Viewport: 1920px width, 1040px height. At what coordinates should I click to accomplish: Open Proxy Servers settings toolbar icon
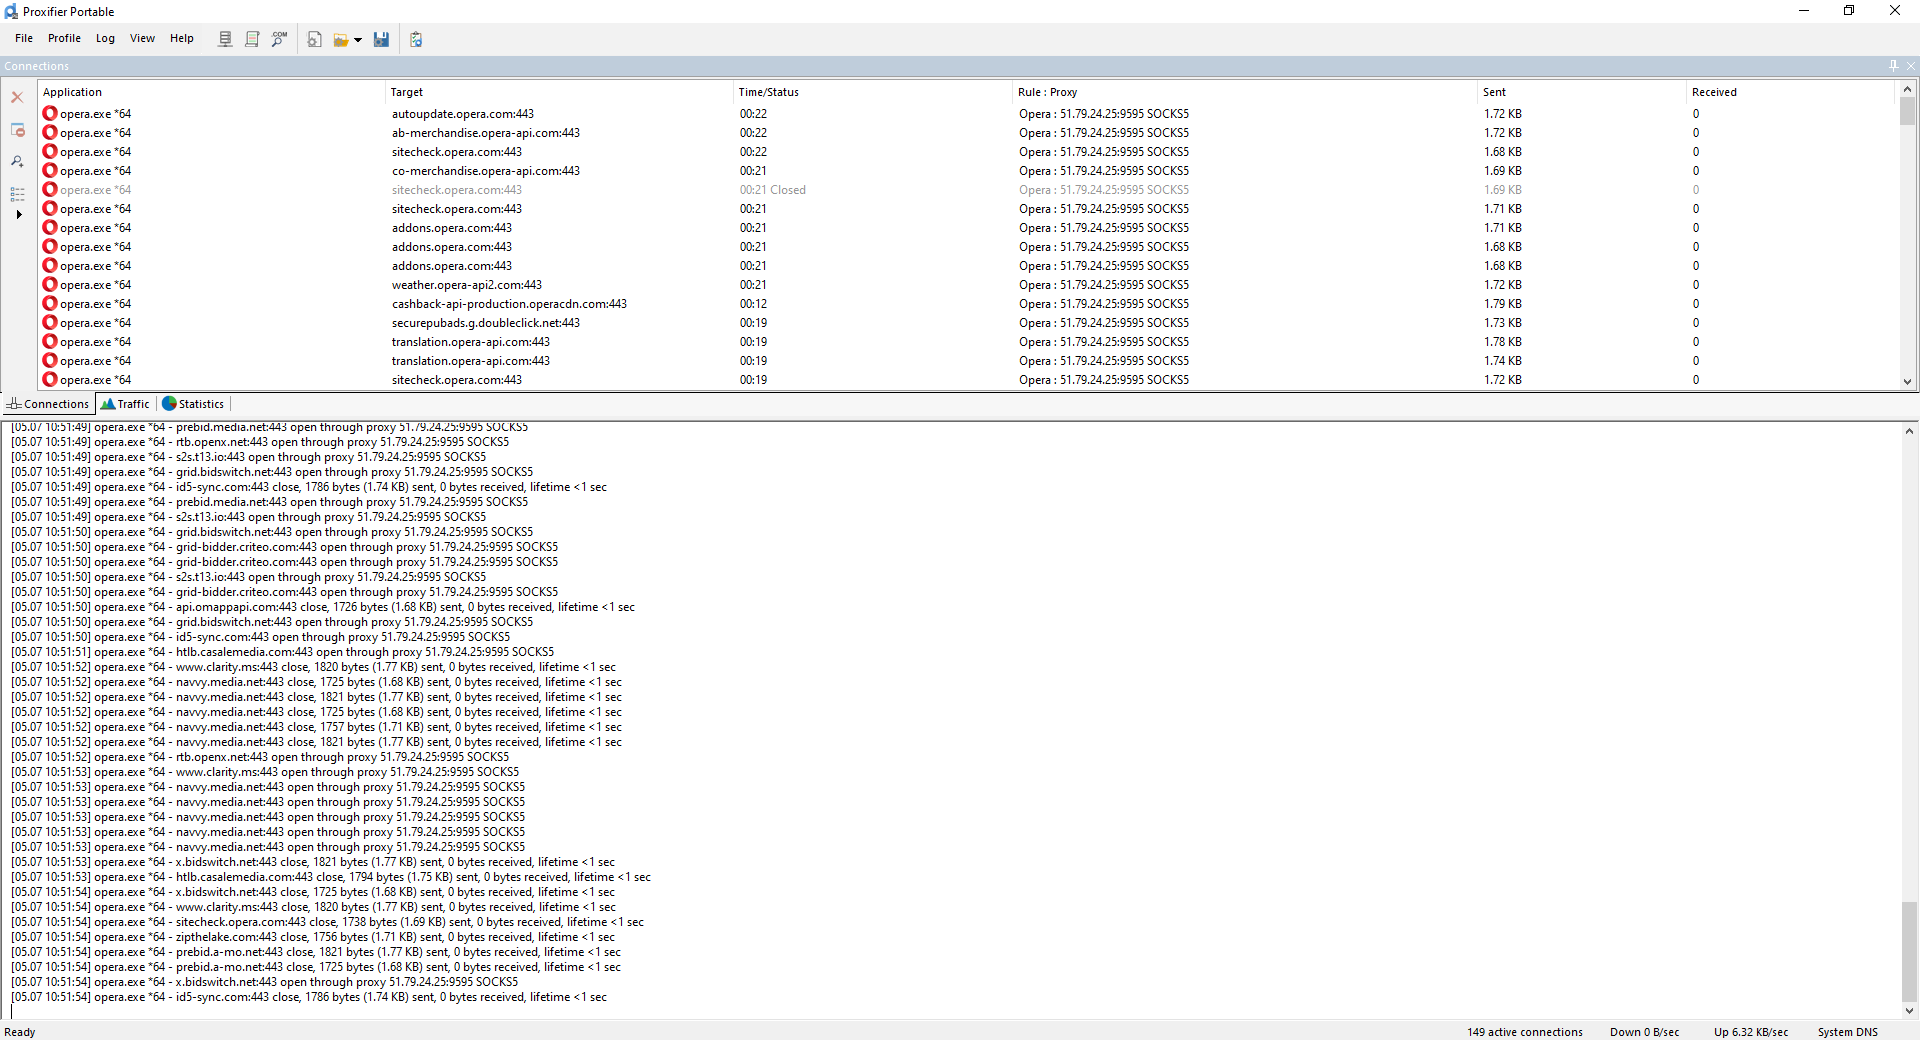pos(225,39)
